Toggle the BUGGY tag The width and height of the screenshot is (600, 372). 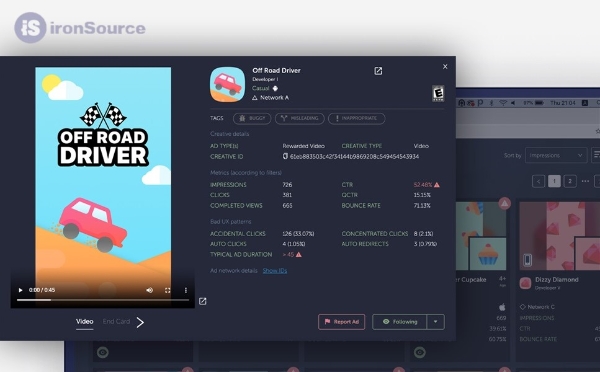(252, 118)
